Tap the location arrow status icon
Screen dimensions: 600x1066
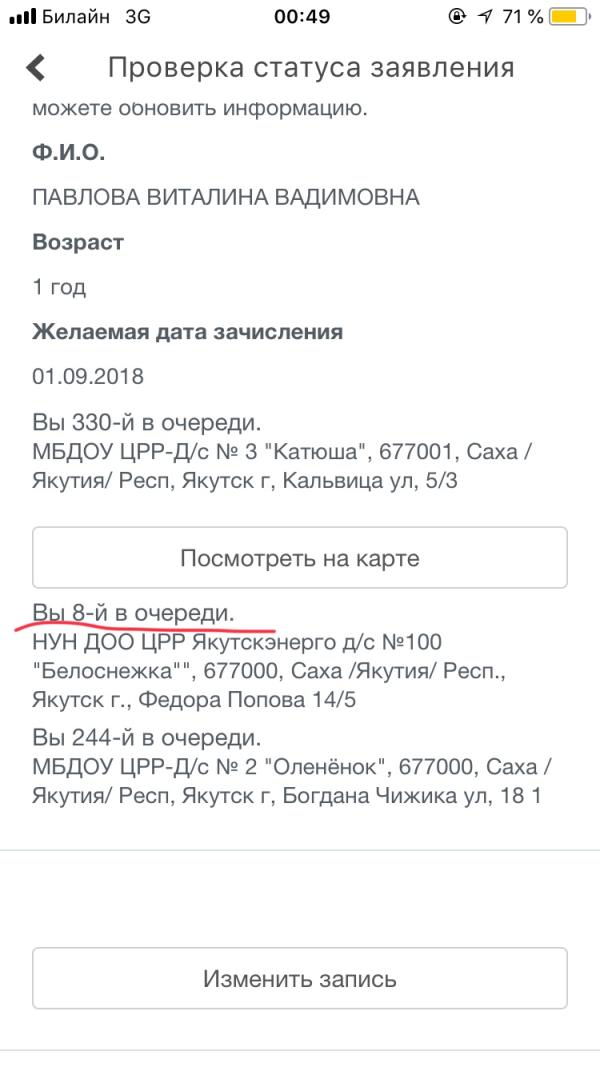pos(486,17)
